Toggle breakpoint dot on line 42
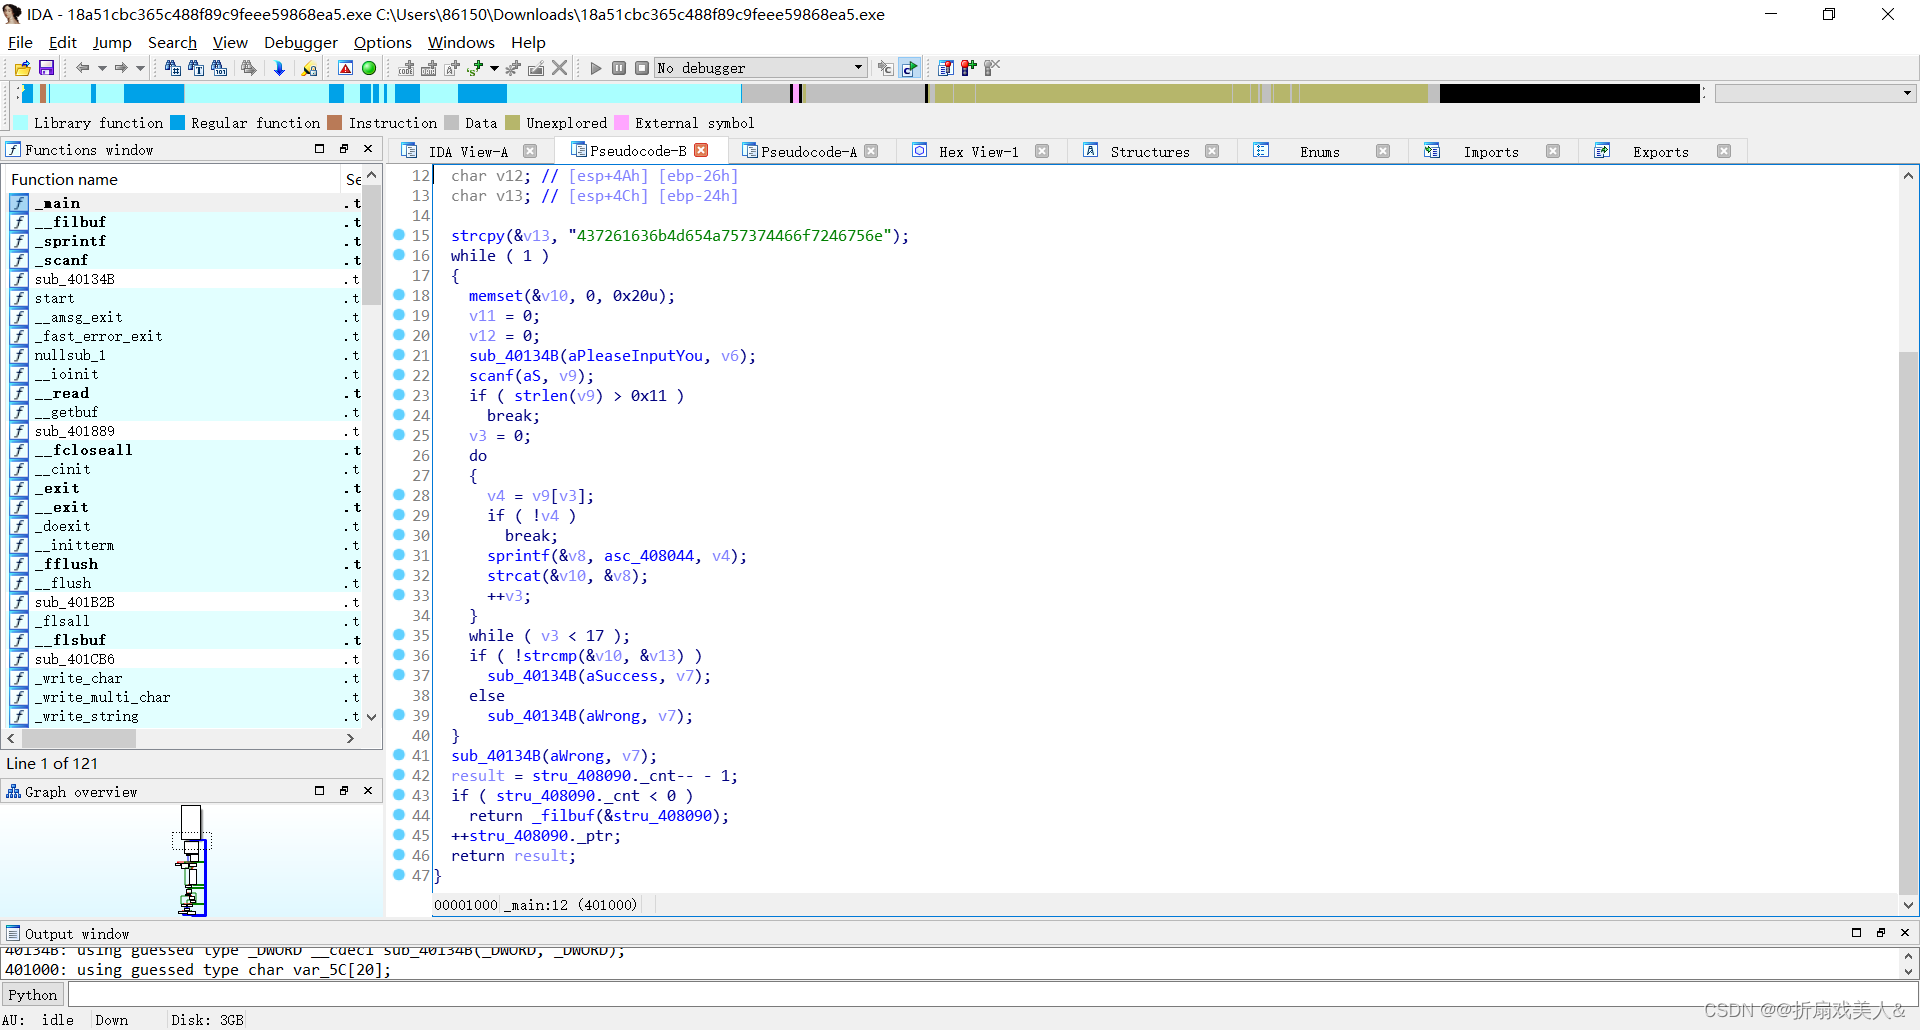The image size is (1920, 1030). 399,775
